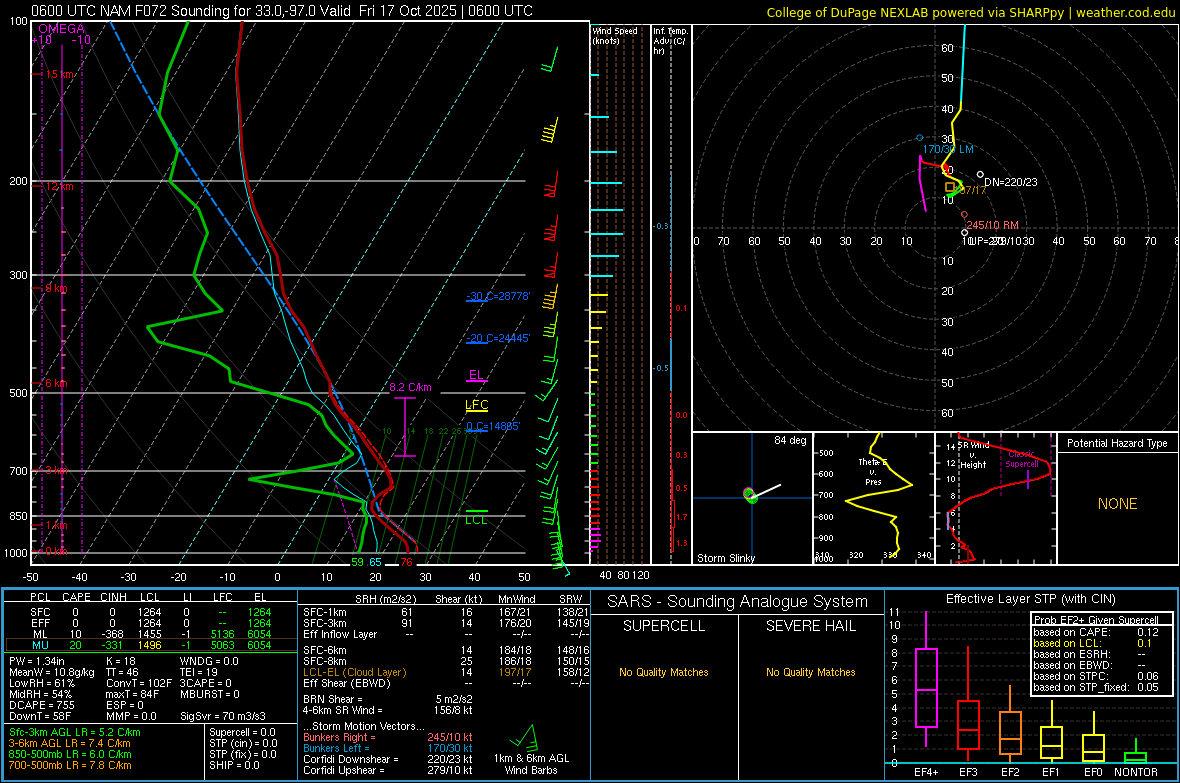Click the SARS - Sounding Analogue System title
This screenshot has height=783, width=1180.
click(738, 602)
